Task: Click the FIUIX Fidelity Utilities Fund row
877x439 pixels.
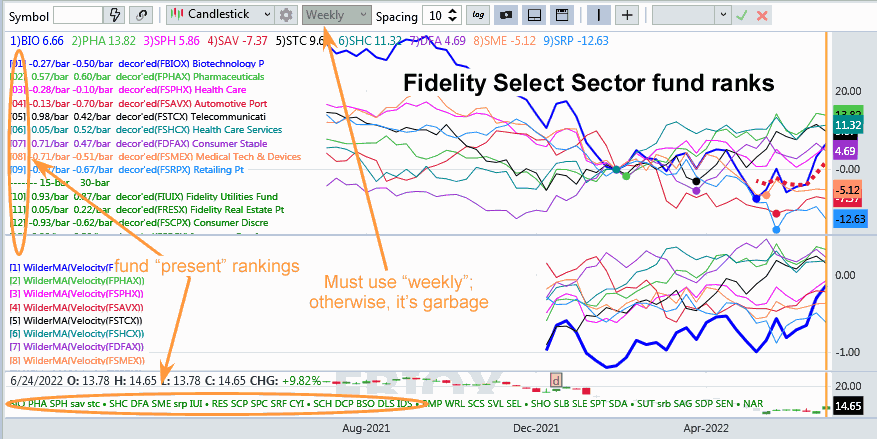Action: [144, 197]
